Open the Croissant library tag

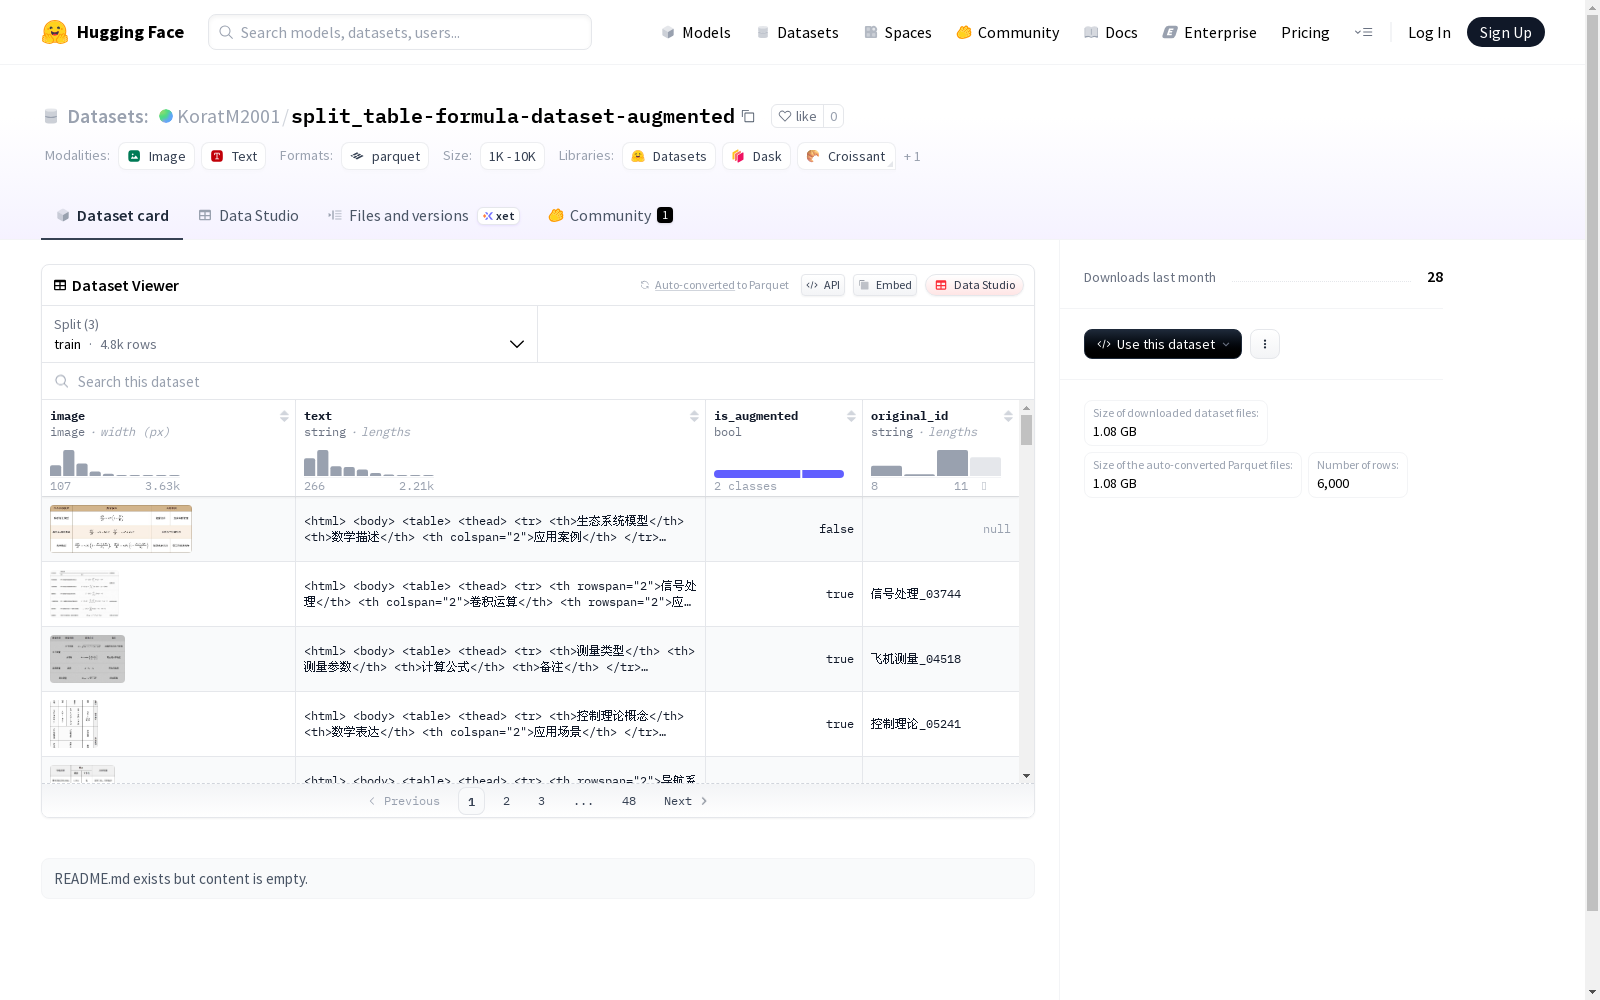pyautogui.click(x=846, y=156)
